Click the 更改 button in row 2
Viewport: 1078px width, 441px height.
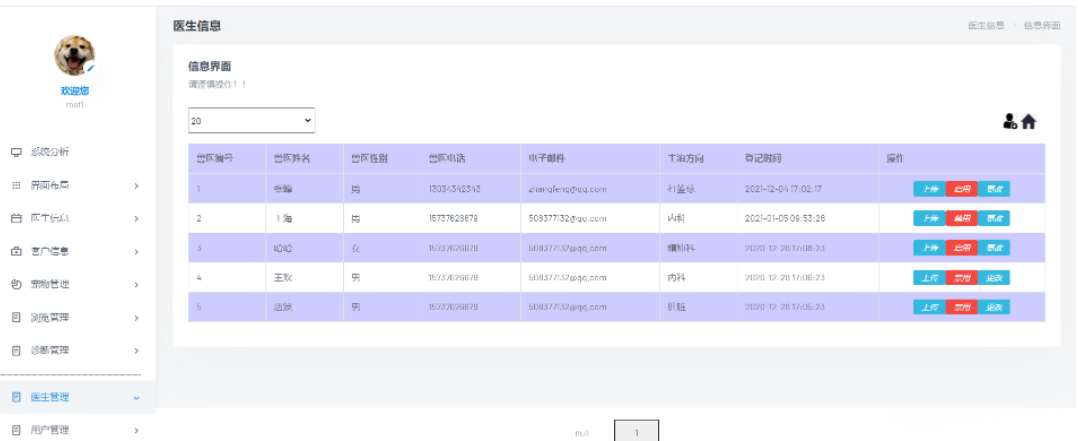[993, 218]
